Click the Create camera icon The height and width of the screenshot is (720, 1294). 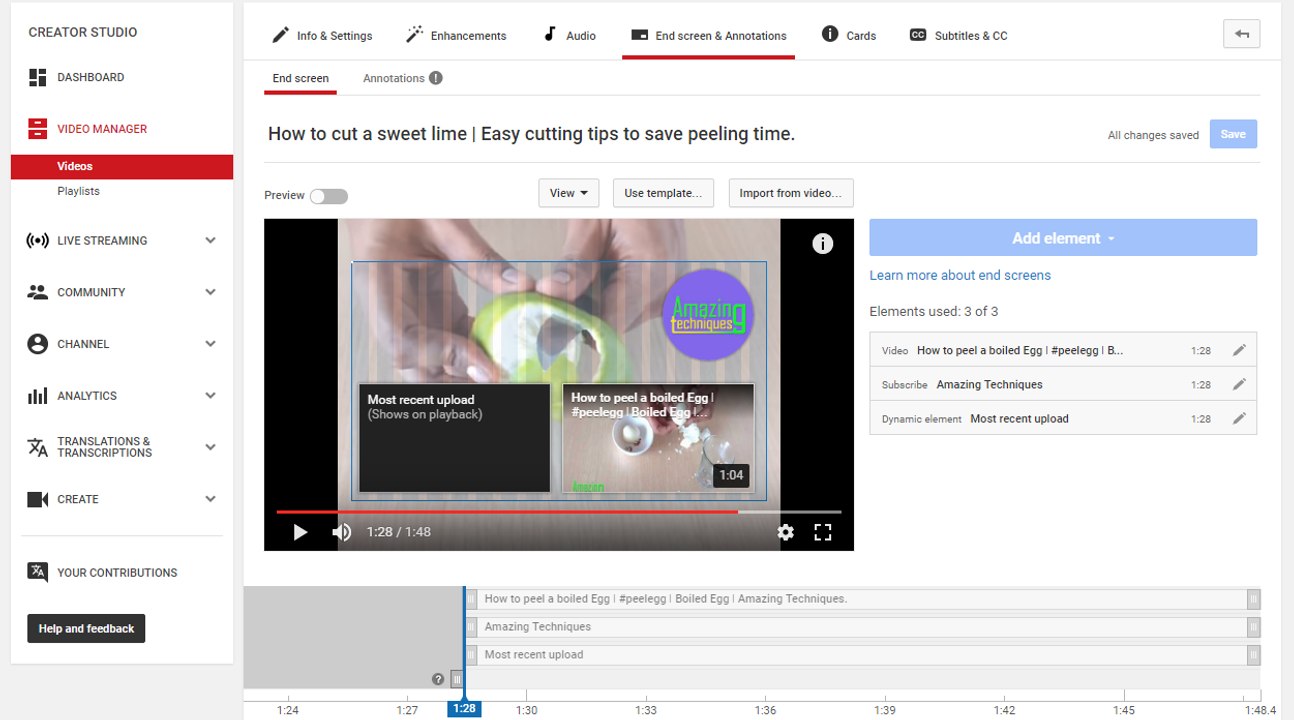coord(38,499)
